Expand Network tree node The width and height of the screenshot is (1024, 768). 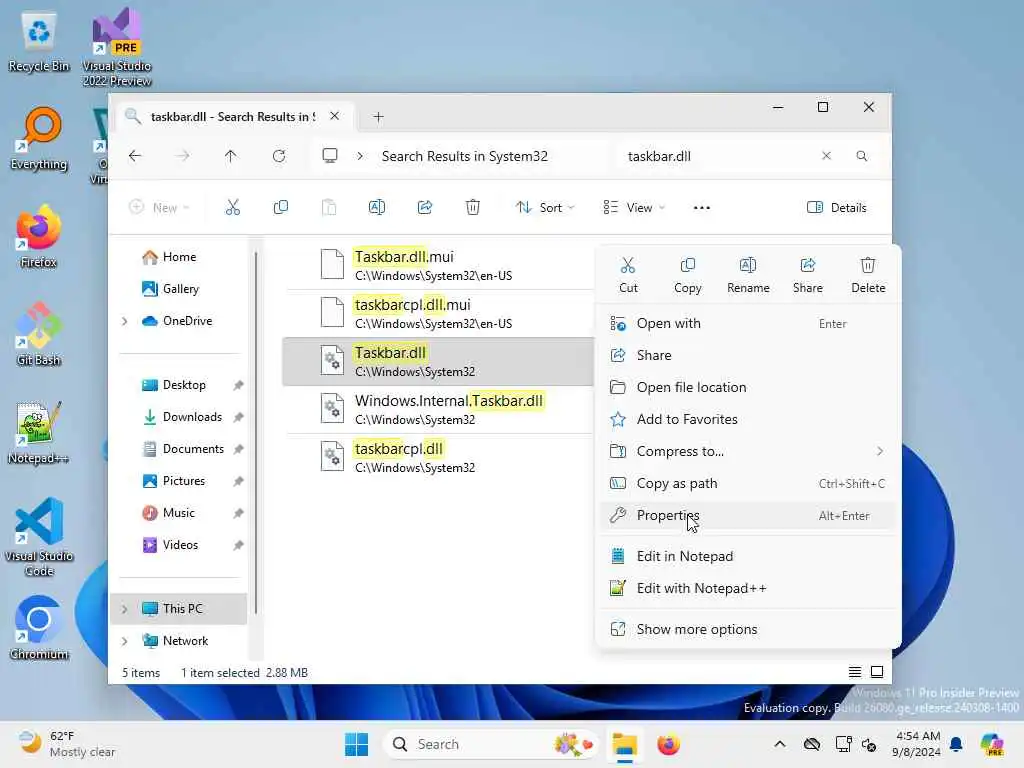(x=125, y=641)
